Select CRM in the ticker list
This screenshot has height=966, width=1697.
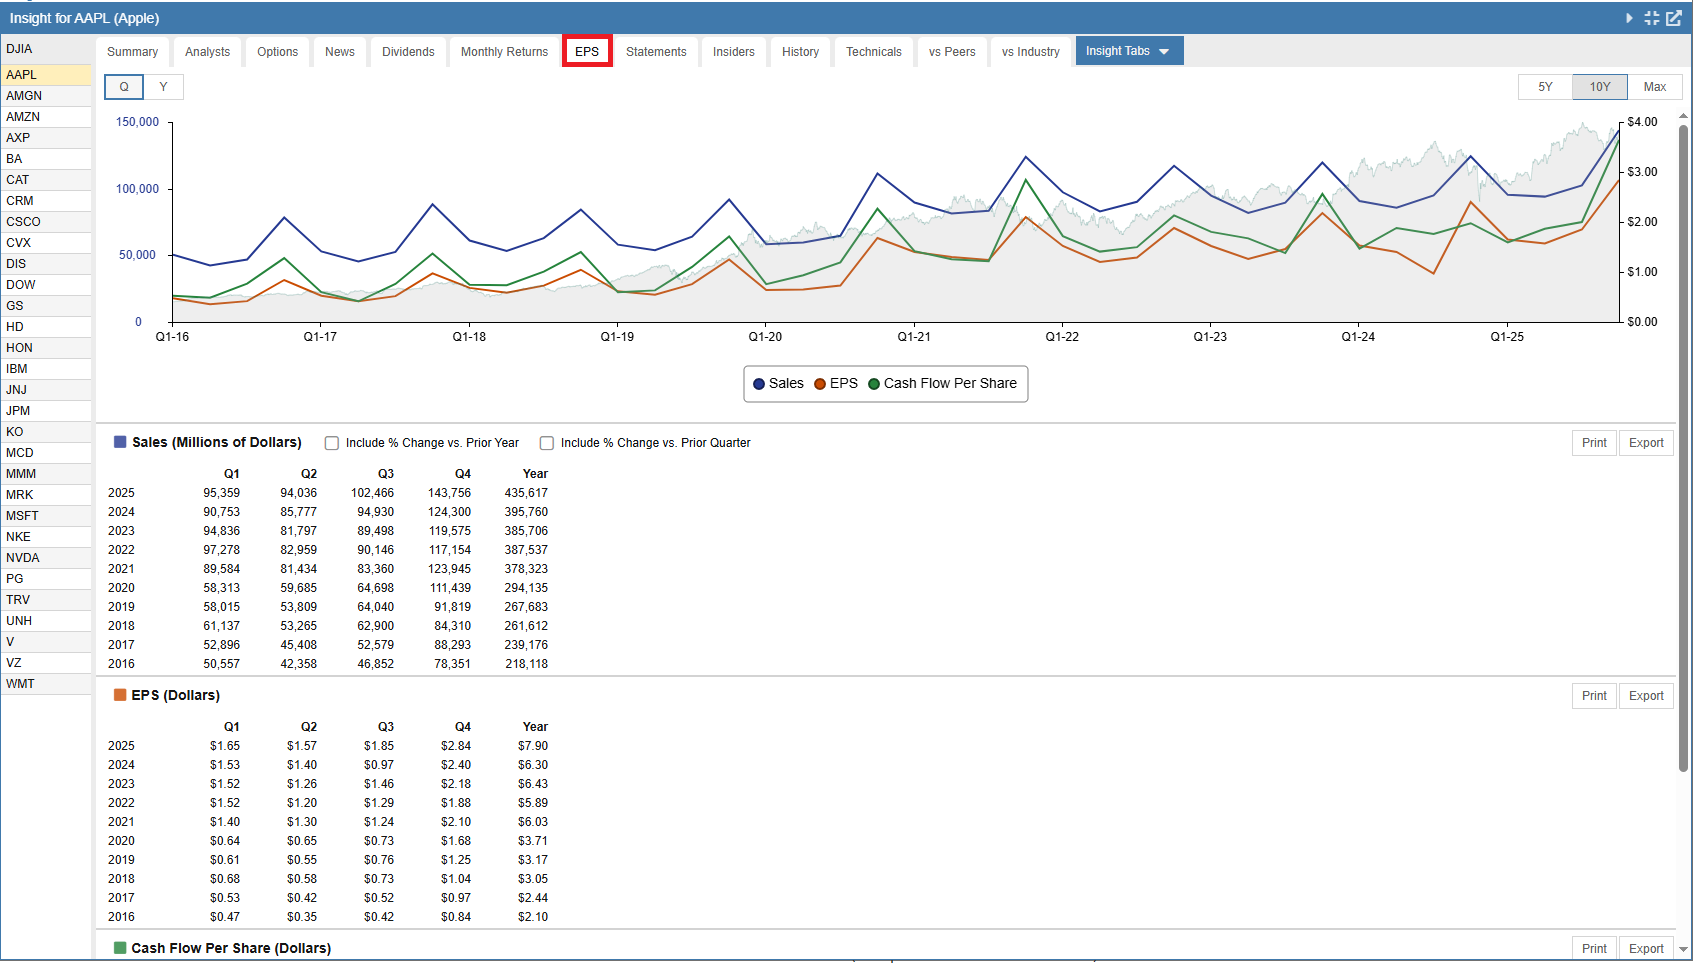coord(46,201)
